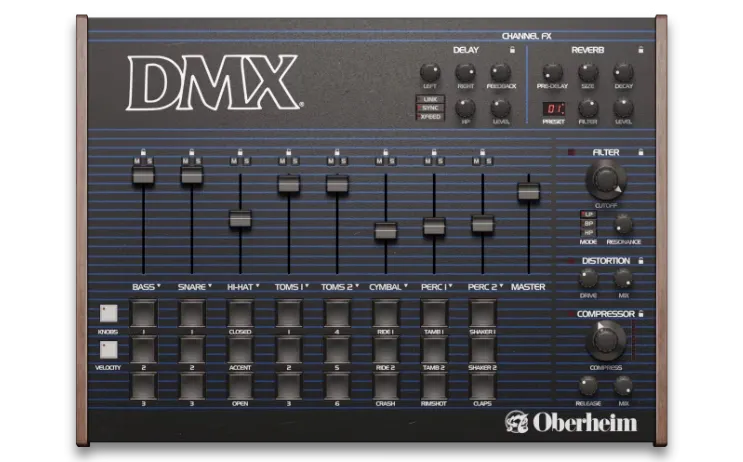Click the Delay FEEDBACK knob
Viewport: 743px width, 462px height.
[500, 72]
